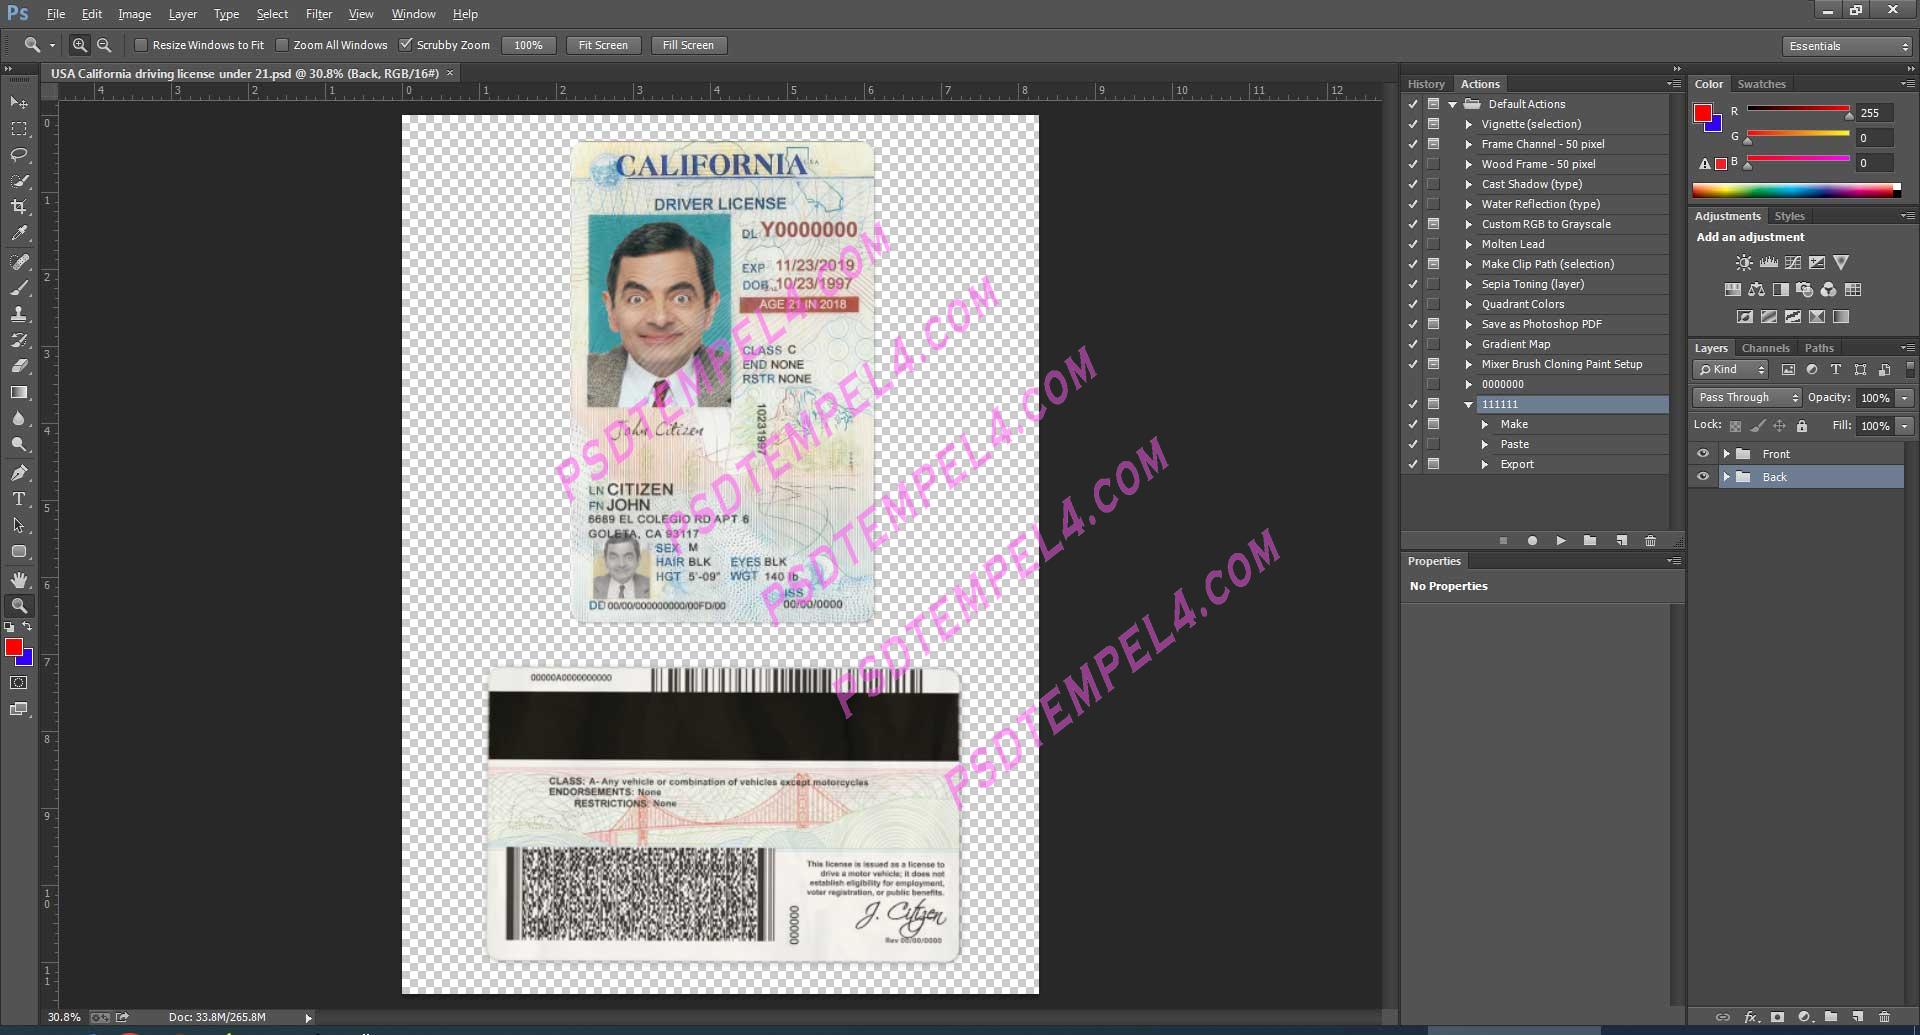
Task: Add a Brightness/Contrast adjustment layer
Action: click(x=1743, y=262)
